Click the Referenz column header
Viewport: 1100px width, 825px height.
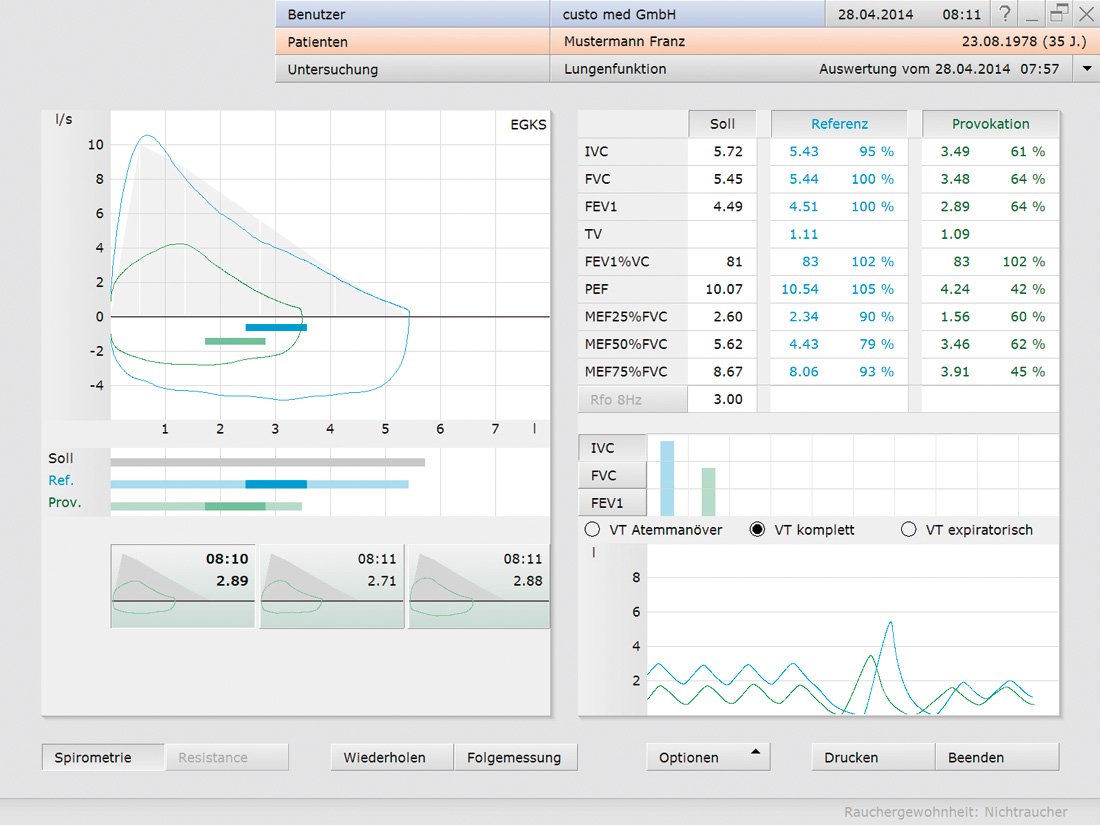tap(839, 124)
